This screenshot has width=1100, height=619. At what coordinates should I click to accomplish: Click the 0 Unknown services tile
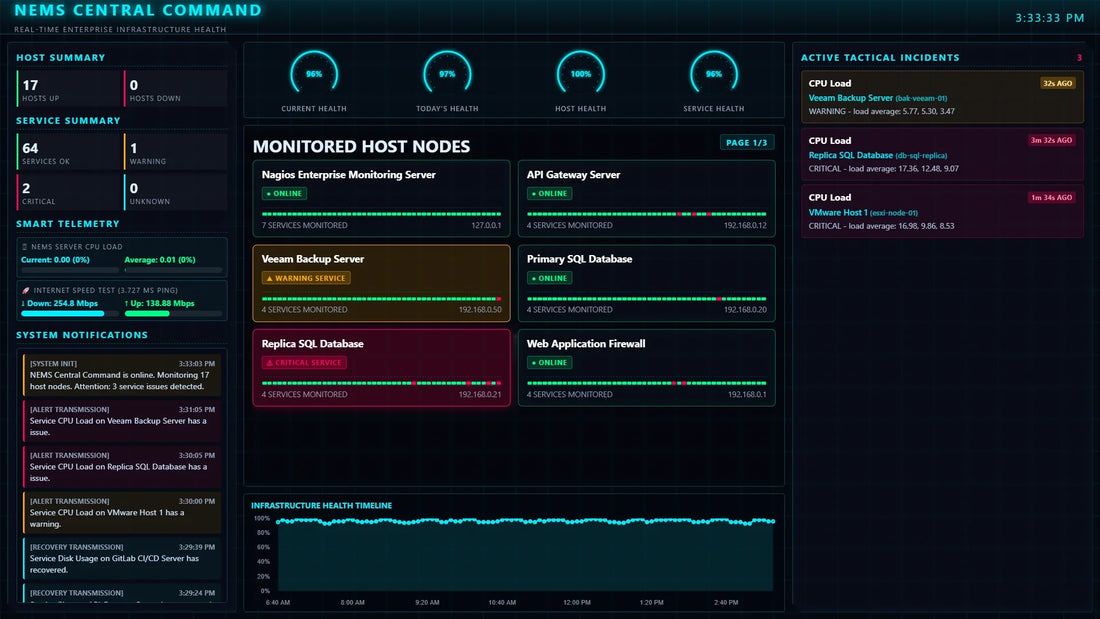pyautogui.click(x=175, y=192)
